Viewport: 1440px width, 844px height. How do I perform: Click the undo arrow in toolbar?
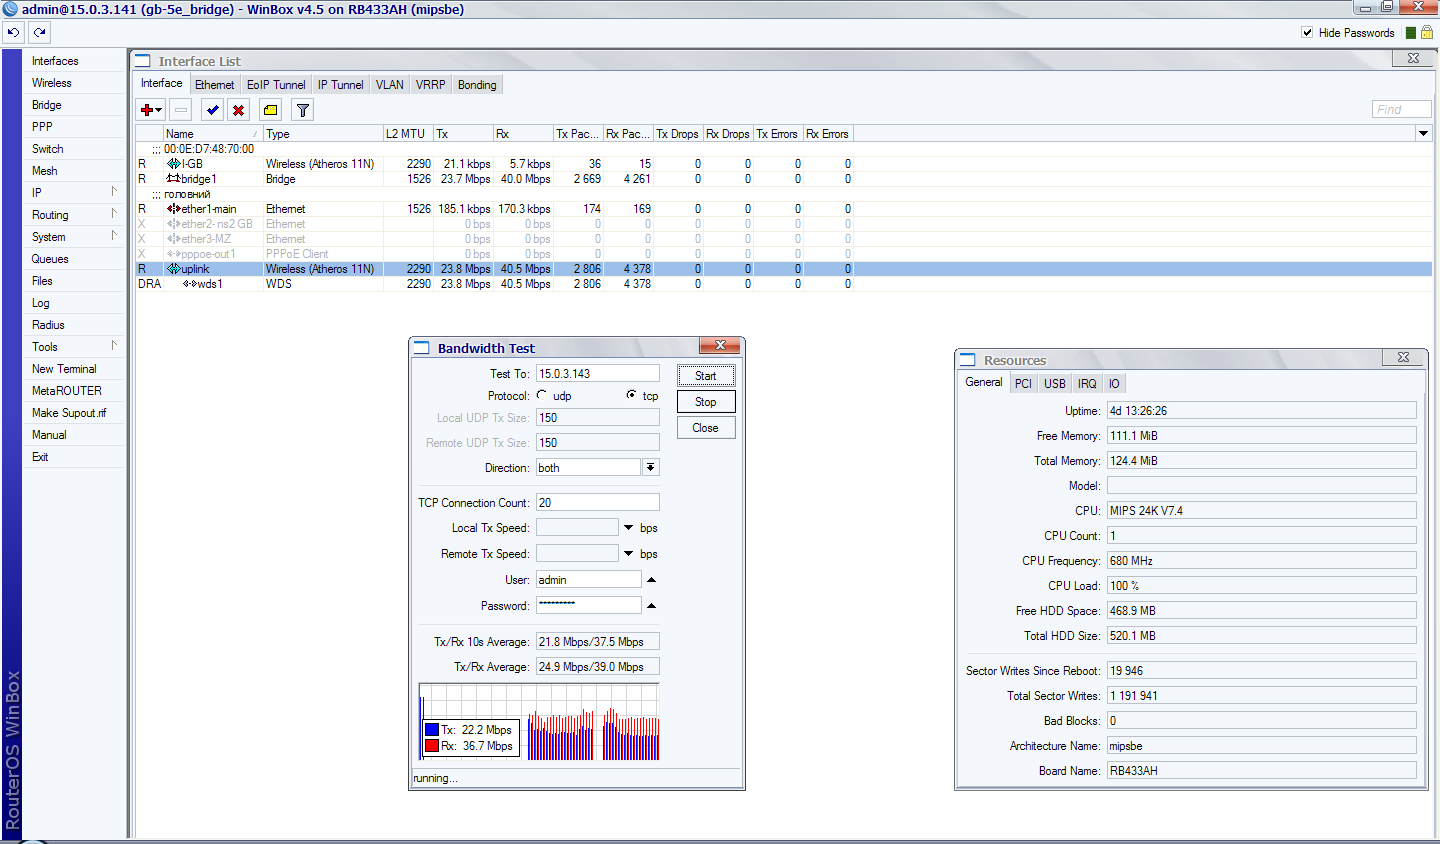point(13,32)
